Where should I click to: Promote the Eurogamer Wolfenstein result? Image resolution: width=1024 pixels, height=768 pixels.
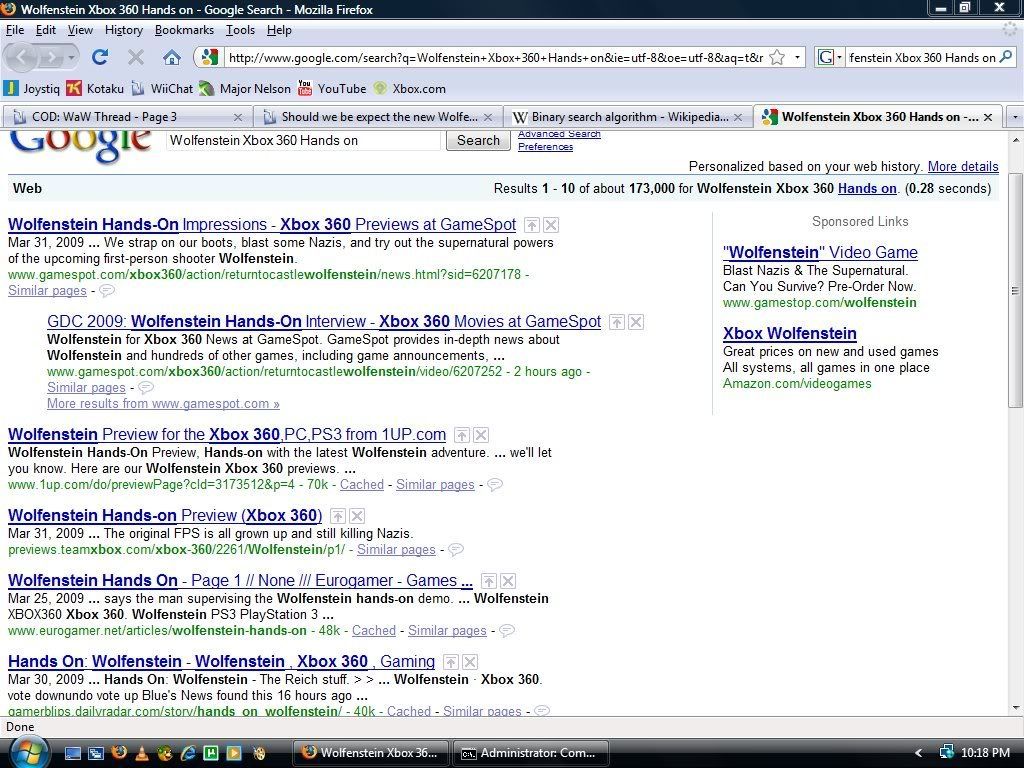(x=488, y=581)
